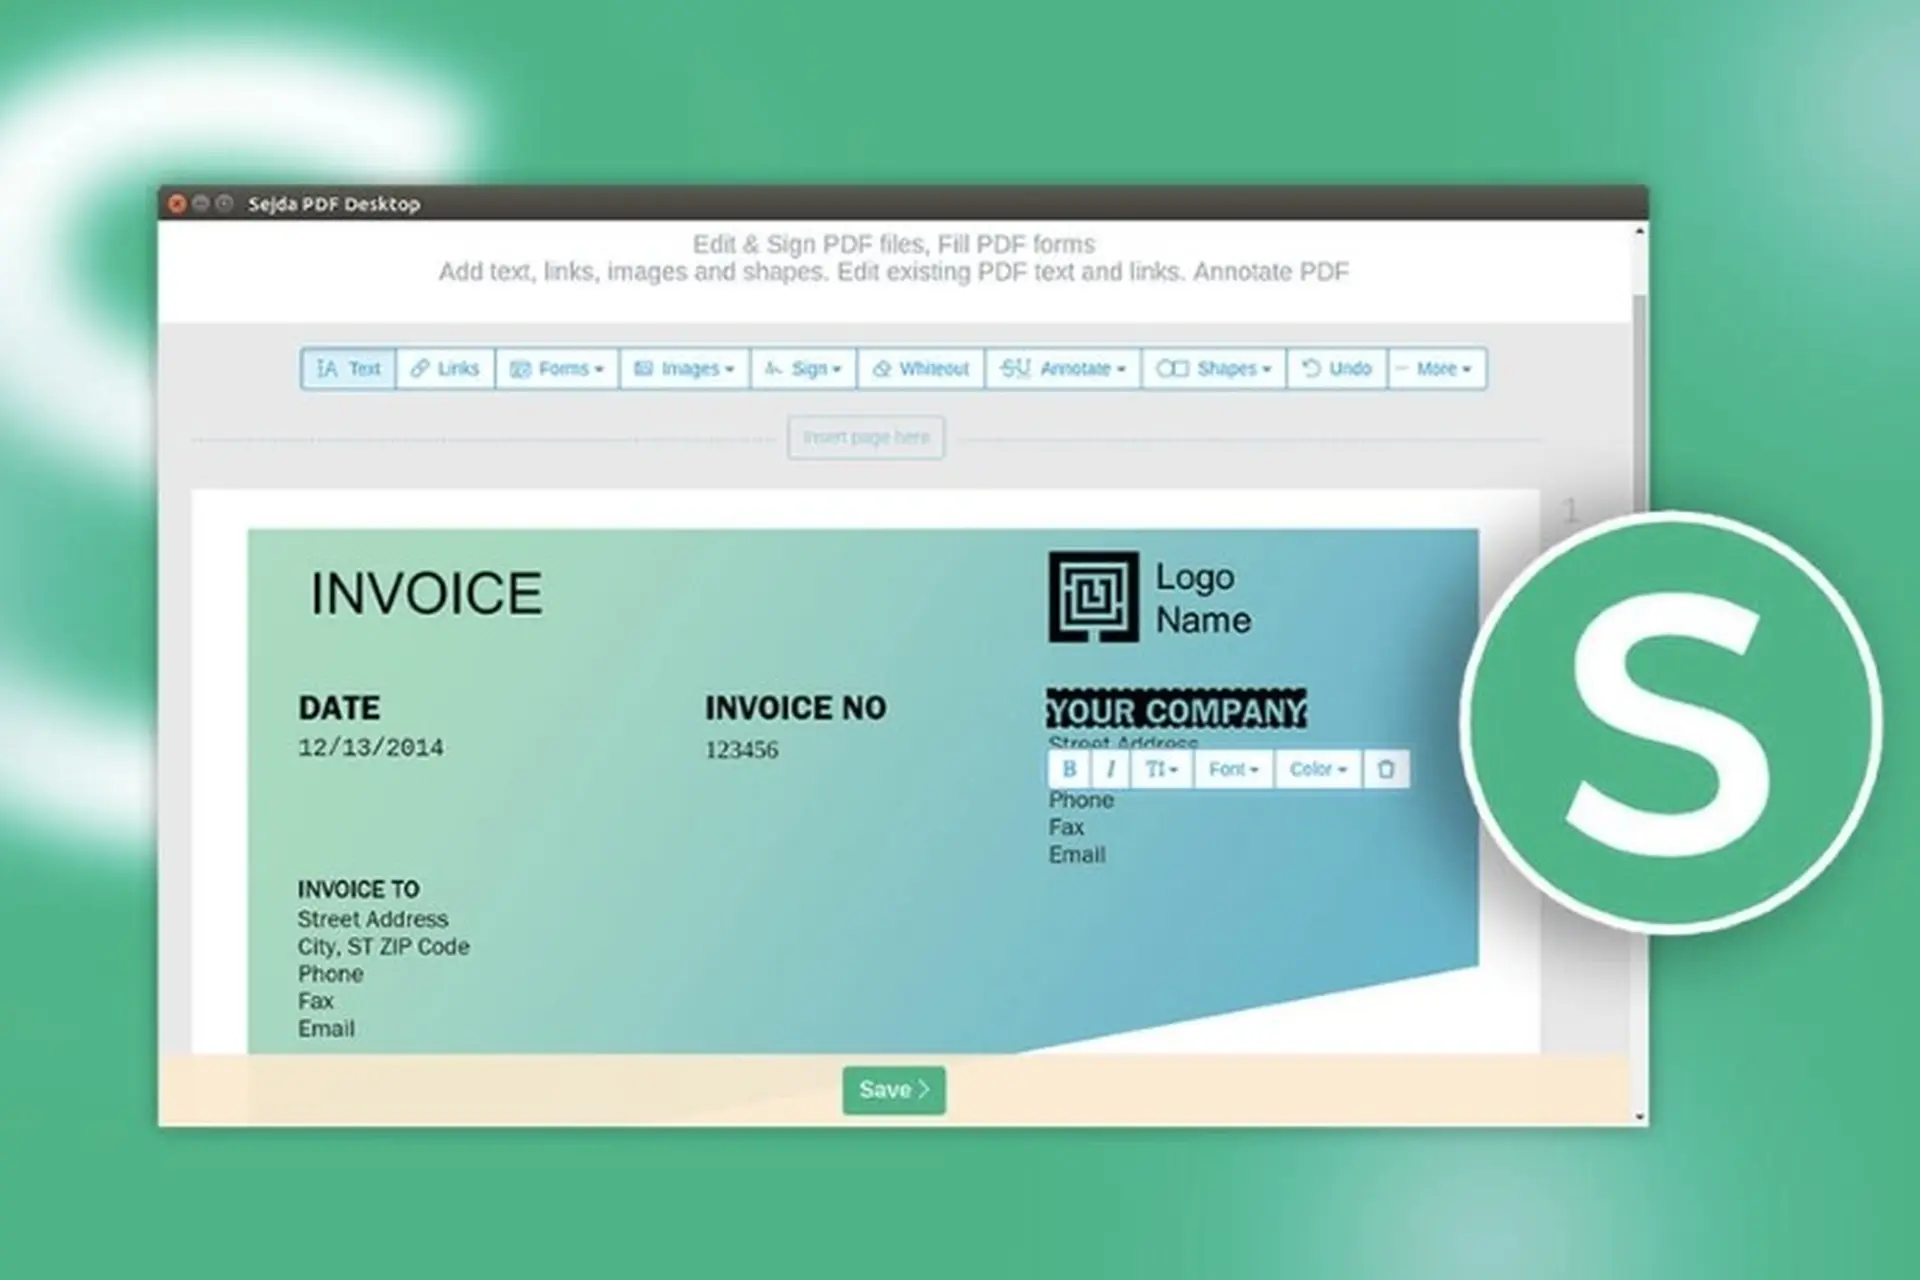
Task: Toggle bold on selected text
Action: (x=1069, y=769)
